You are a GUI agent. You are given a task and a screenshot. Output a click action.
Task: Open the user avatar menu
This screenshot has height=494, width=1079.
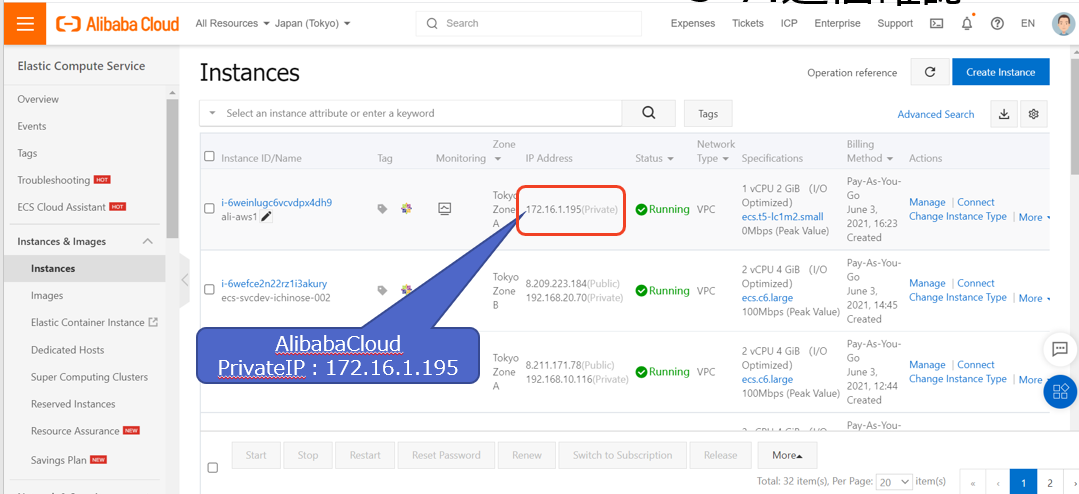coord(1063,23)
